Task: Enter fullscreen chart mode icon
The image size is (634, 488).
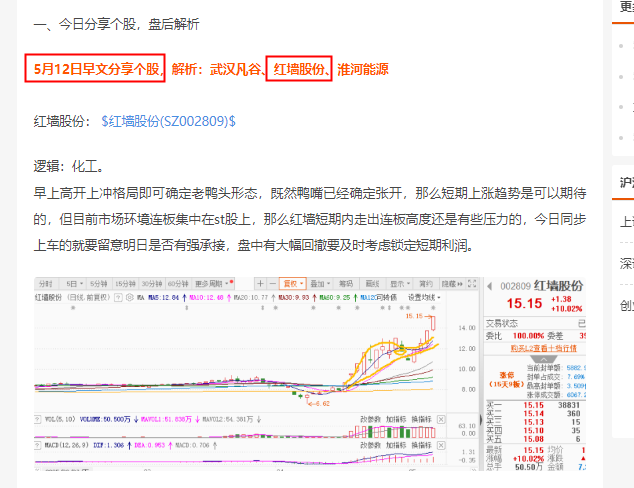Action: tap(472, 284)
